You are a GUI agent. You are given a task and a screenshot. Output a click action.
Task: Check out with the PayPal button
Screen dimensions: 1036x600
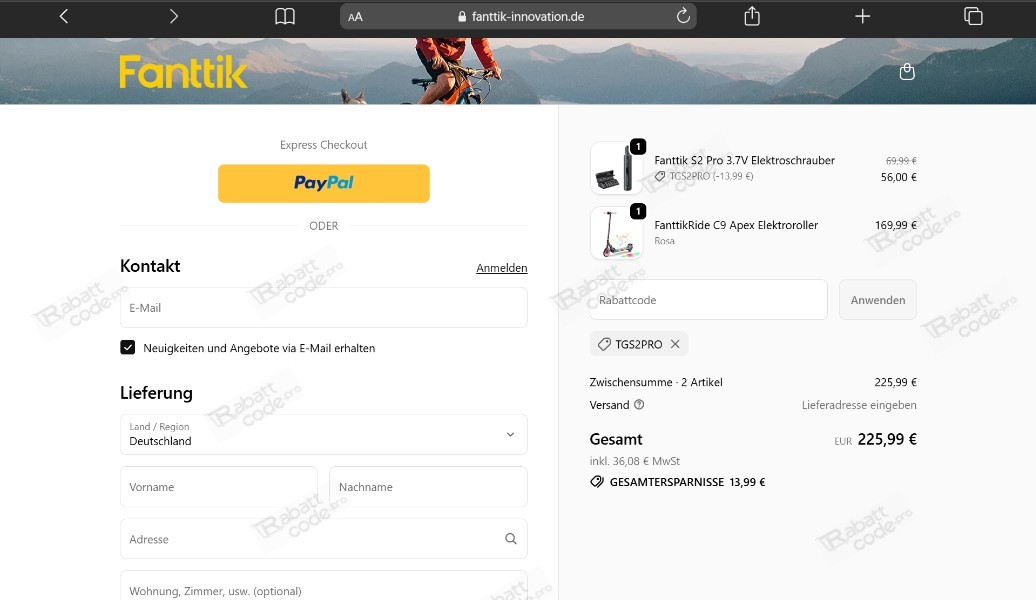(x=324, y=183)
